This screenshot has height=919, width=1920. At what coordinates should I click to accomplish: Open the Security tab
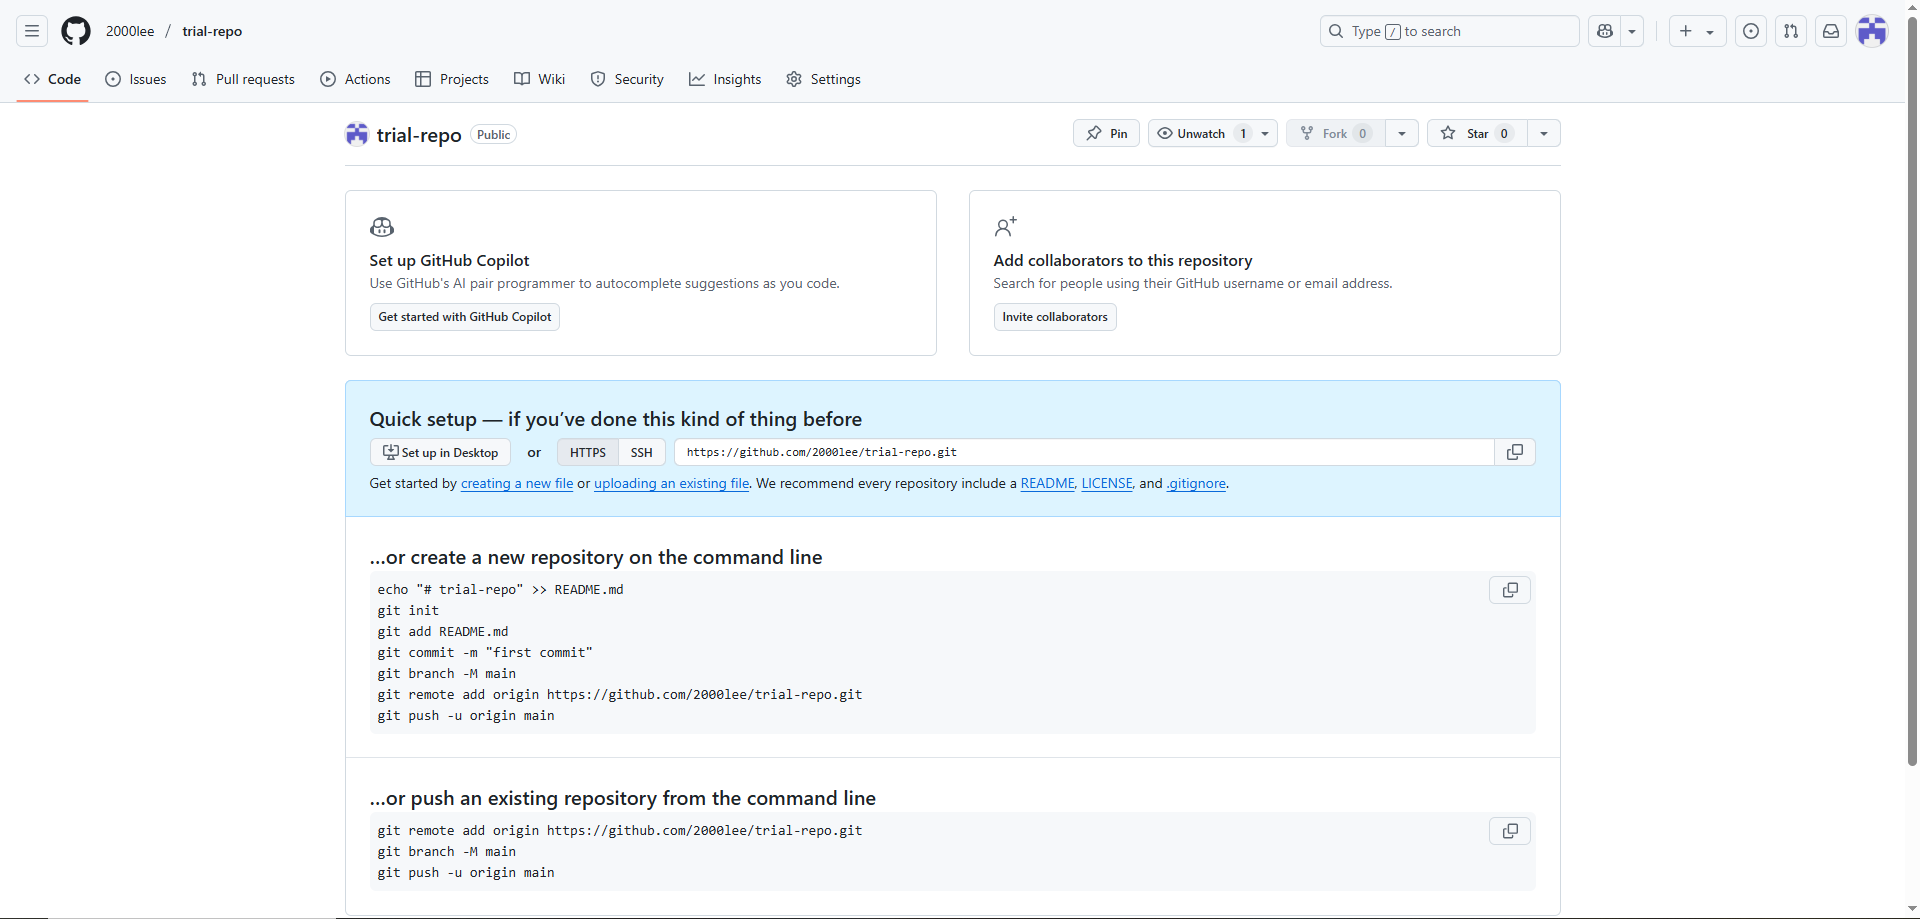point(627,79)
